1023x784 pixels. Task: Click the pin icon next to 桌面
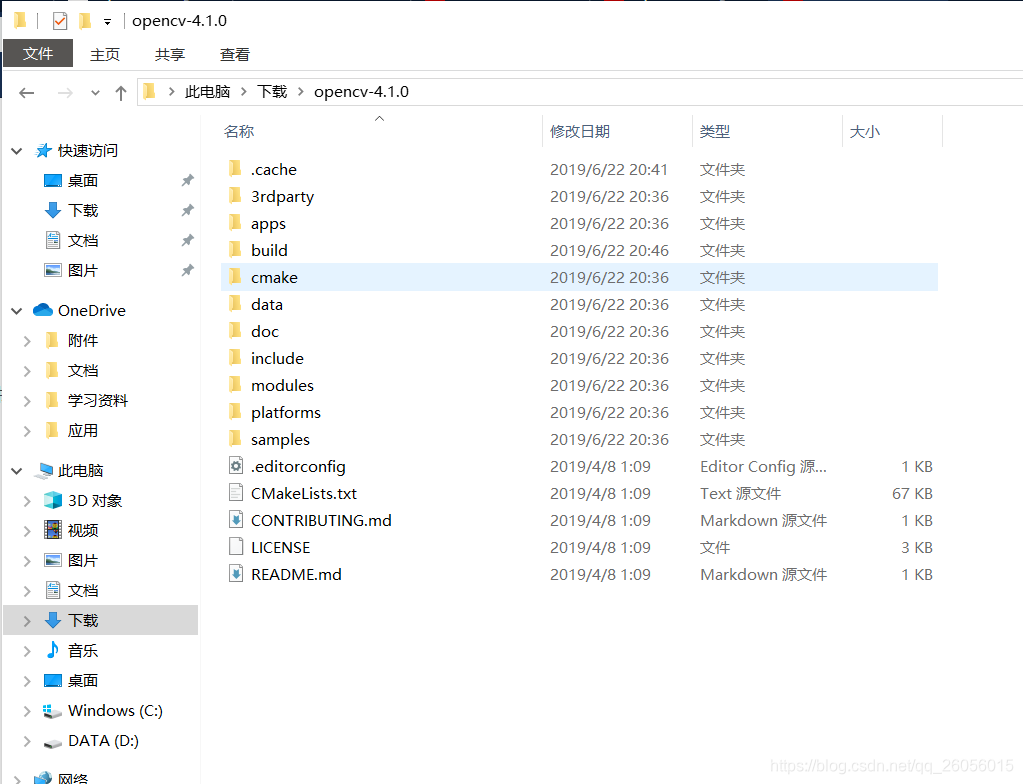[x=187, y=181]
